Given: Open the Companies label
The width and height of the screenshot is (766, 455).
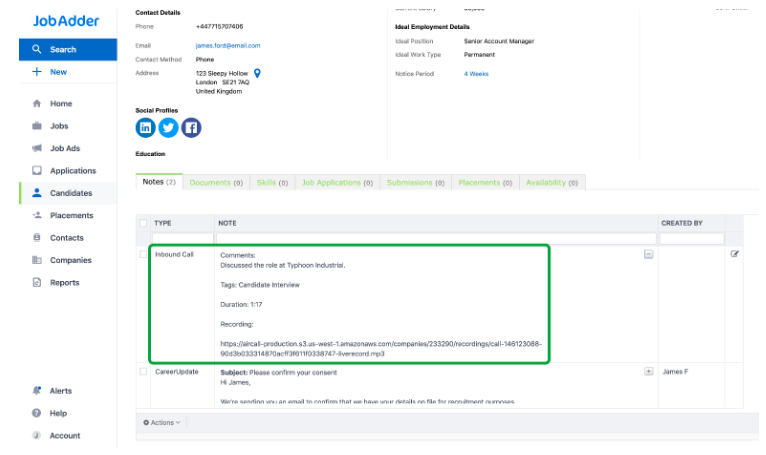Looking at the screenshot, I should tap(71, 260).
